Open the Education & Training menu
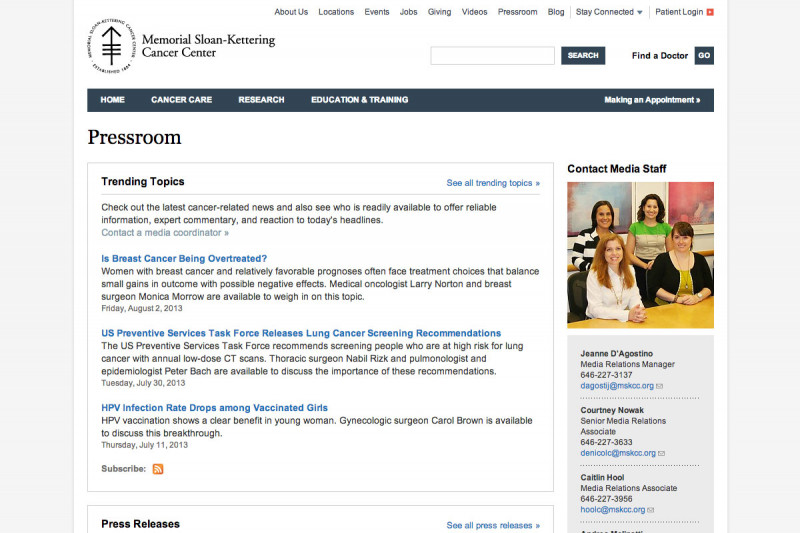800x533 pixels. [359, 100]
